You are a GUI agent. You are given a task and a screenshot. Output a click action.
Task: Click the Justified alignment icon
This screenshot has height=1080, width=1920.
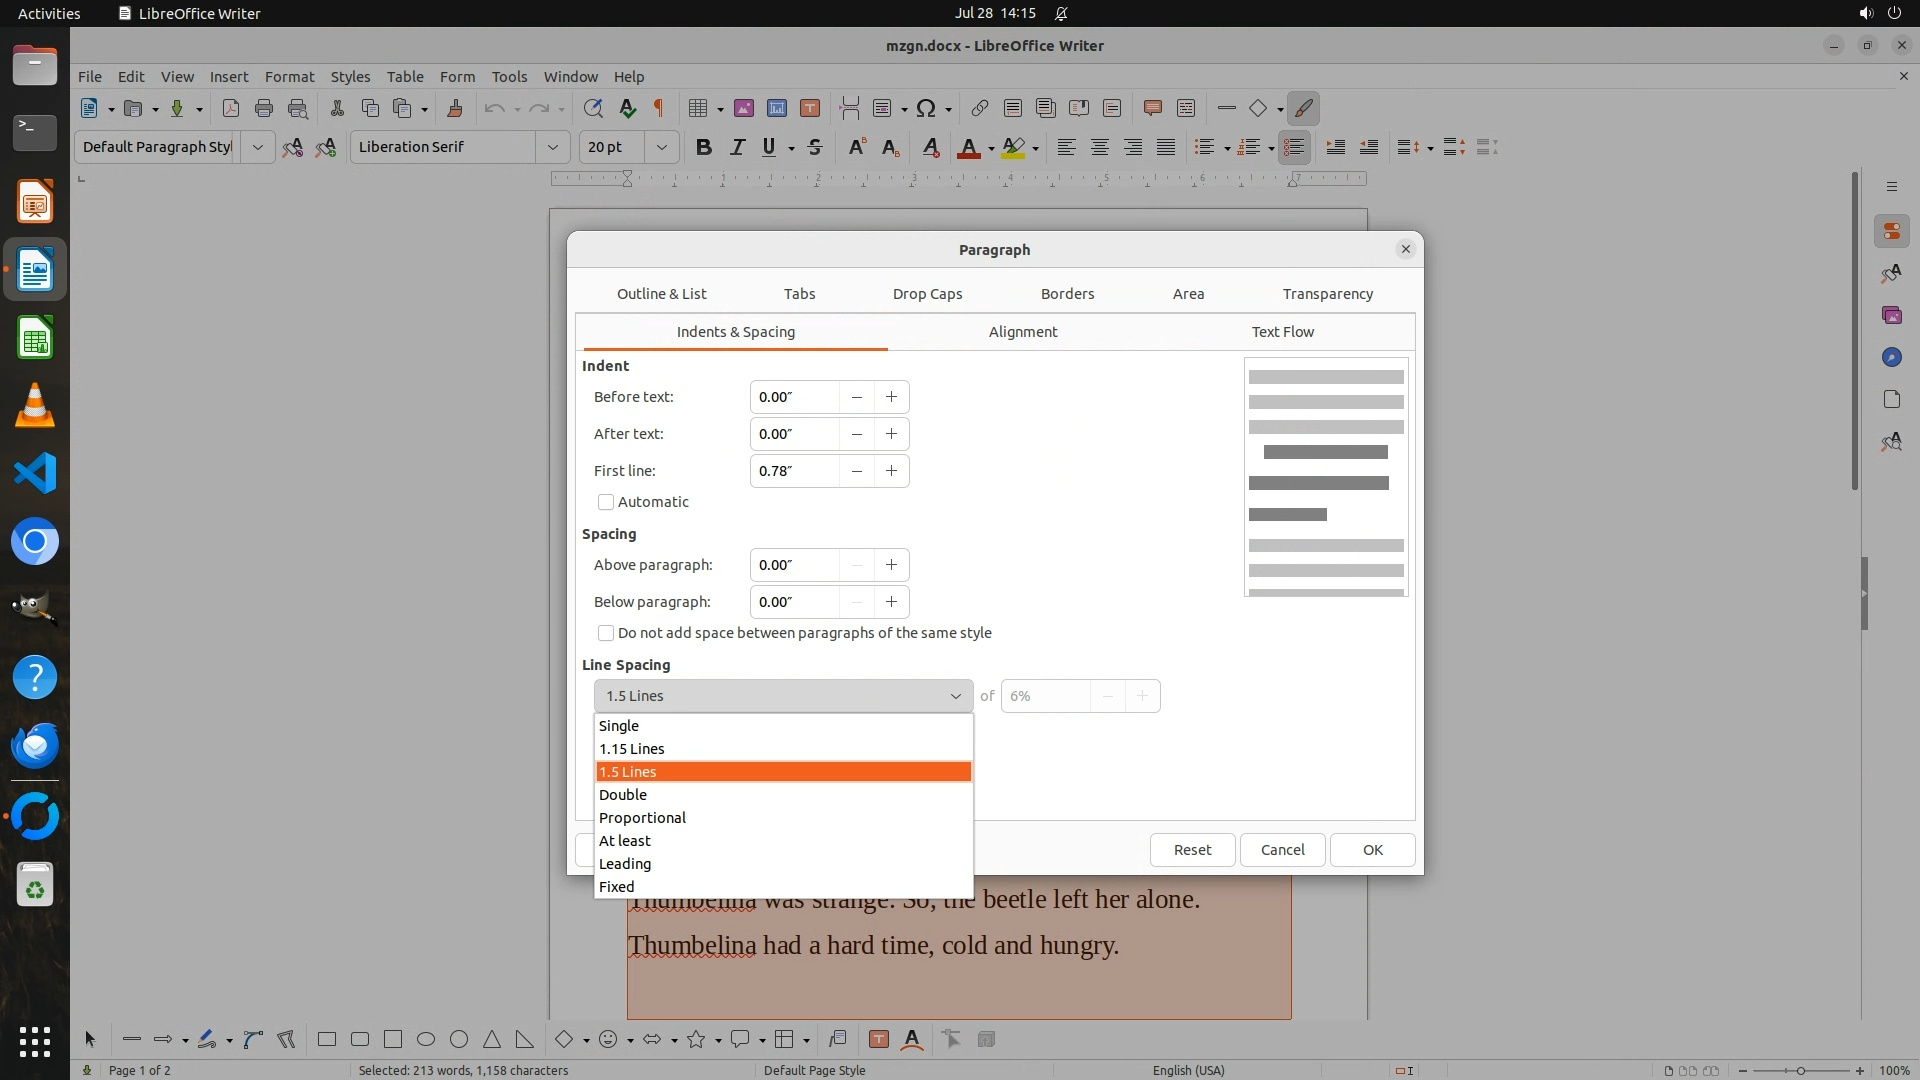(x=1166, y=147)
